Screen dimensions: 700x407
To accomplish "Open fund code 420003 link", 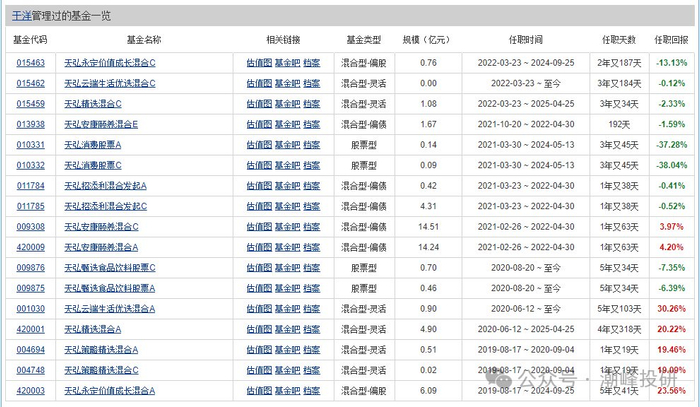I will tap(30, 391).
